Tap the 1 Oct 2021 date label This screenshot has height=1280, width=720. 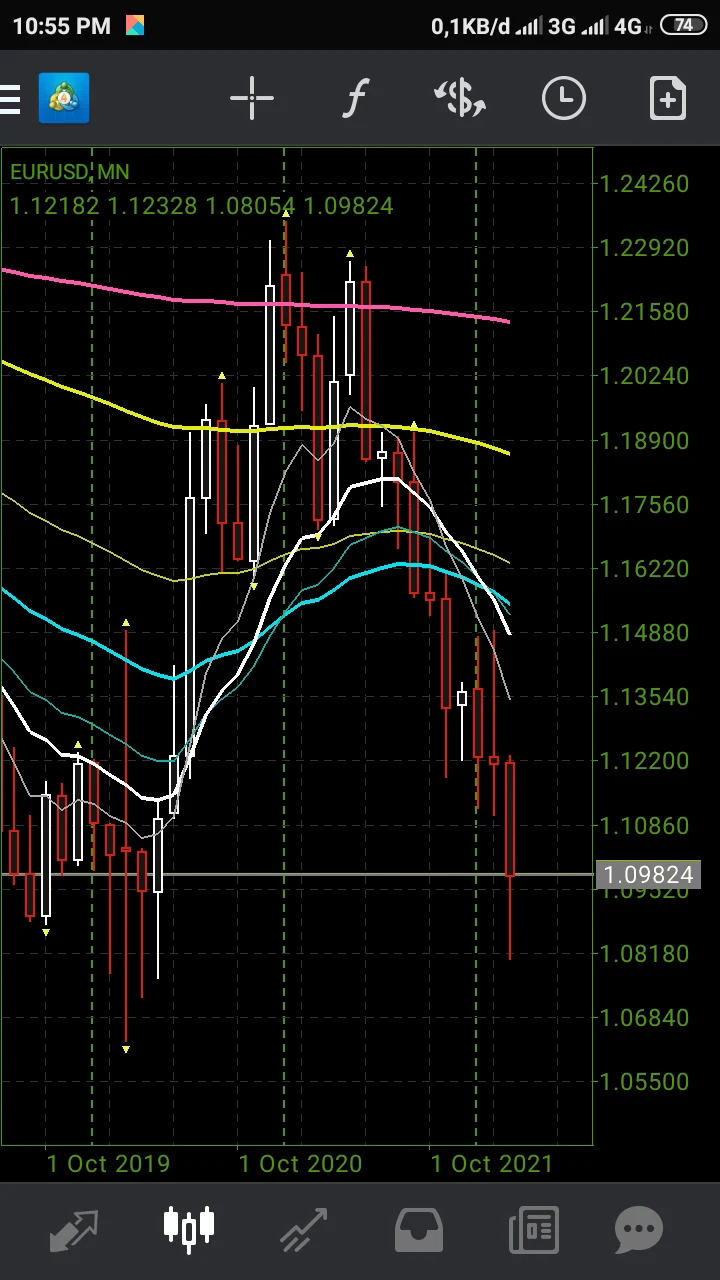492,1164
